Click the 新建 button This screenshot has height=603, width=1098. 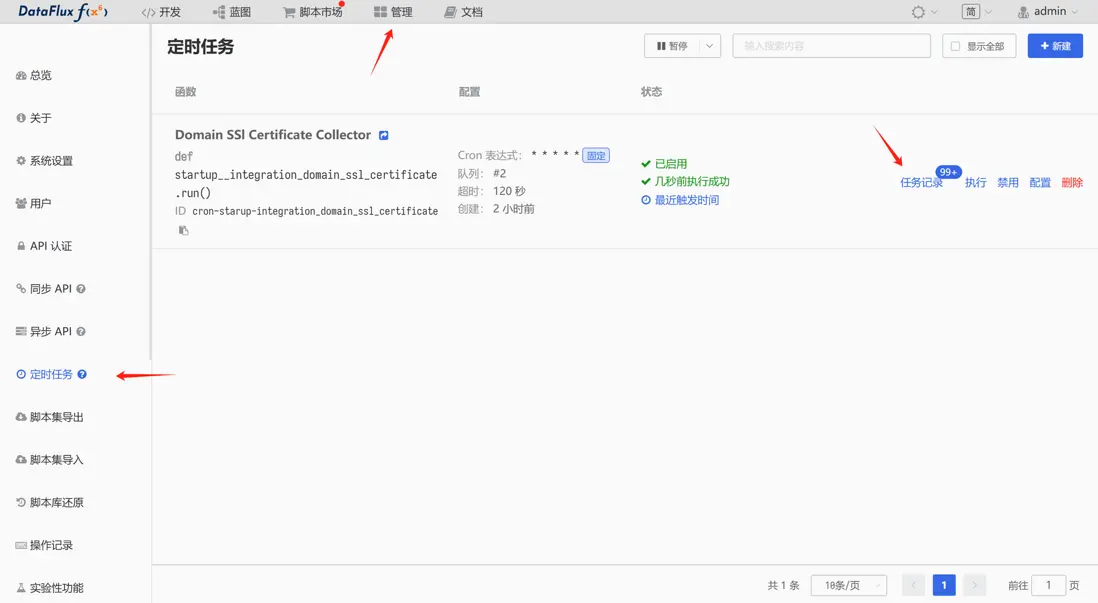coord(1055,46)
